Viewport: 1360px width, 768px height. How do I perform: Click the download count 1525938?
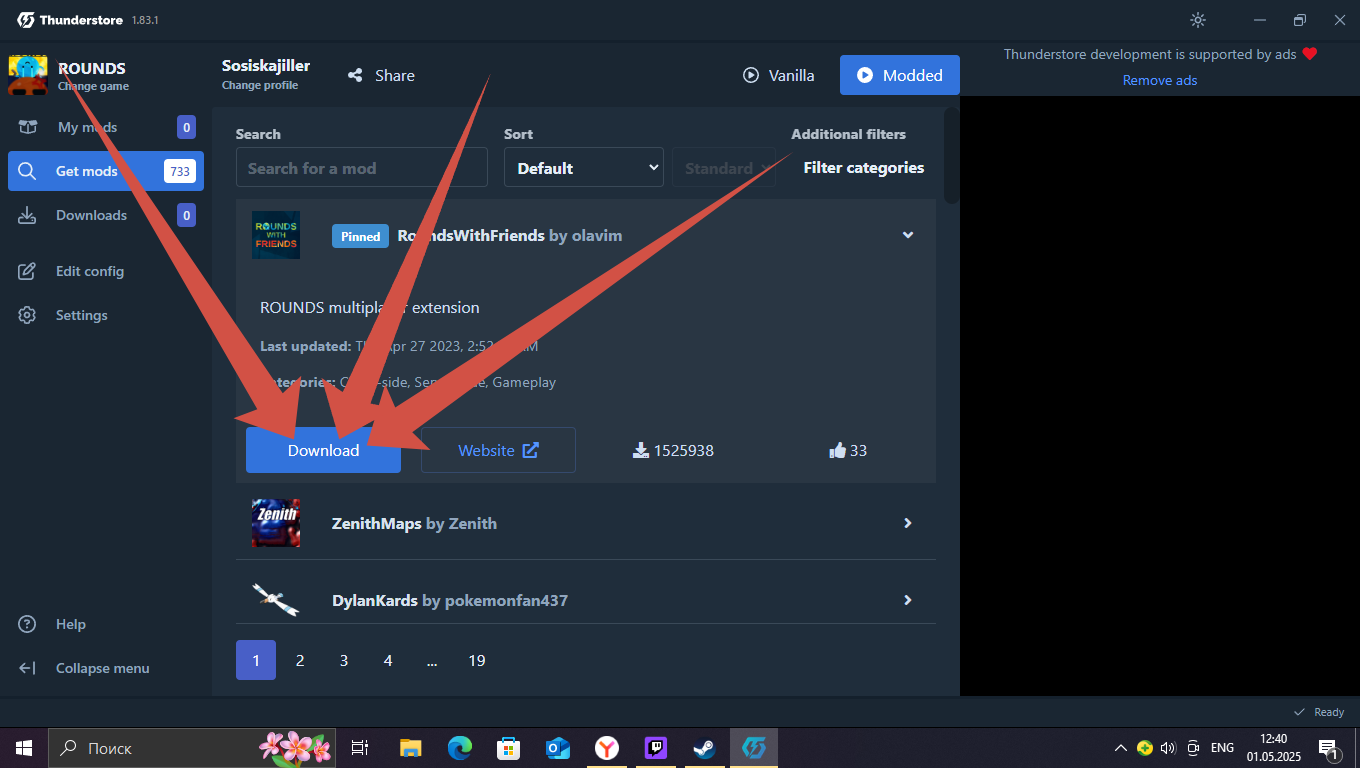[x=674, y=451]
